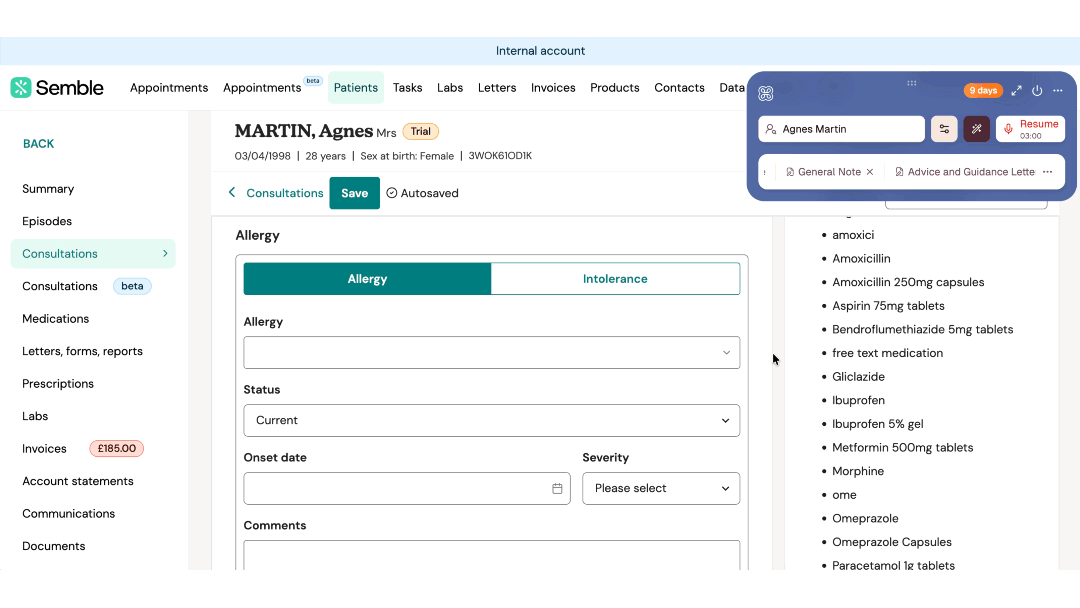This screenshot has height=608, width=1080.
Task: Open Invoices in the top navigation bar
Action: 553,87
